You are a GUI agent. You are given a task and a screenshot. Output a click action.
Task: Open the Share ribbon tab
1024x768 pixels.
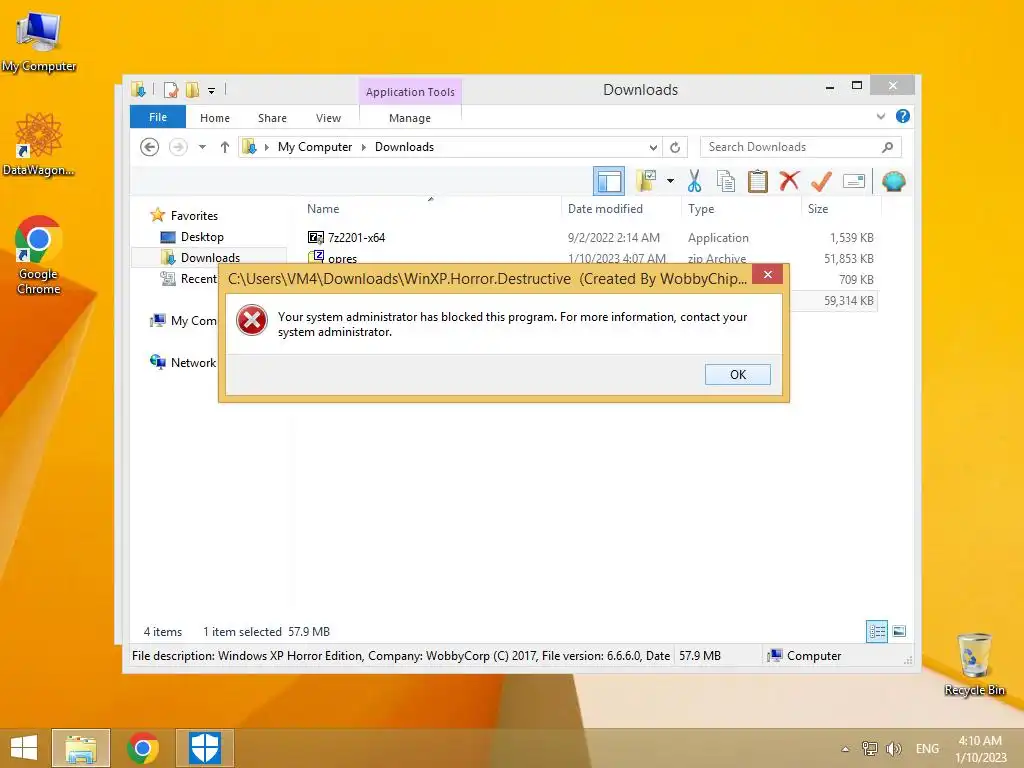(272, 118)
